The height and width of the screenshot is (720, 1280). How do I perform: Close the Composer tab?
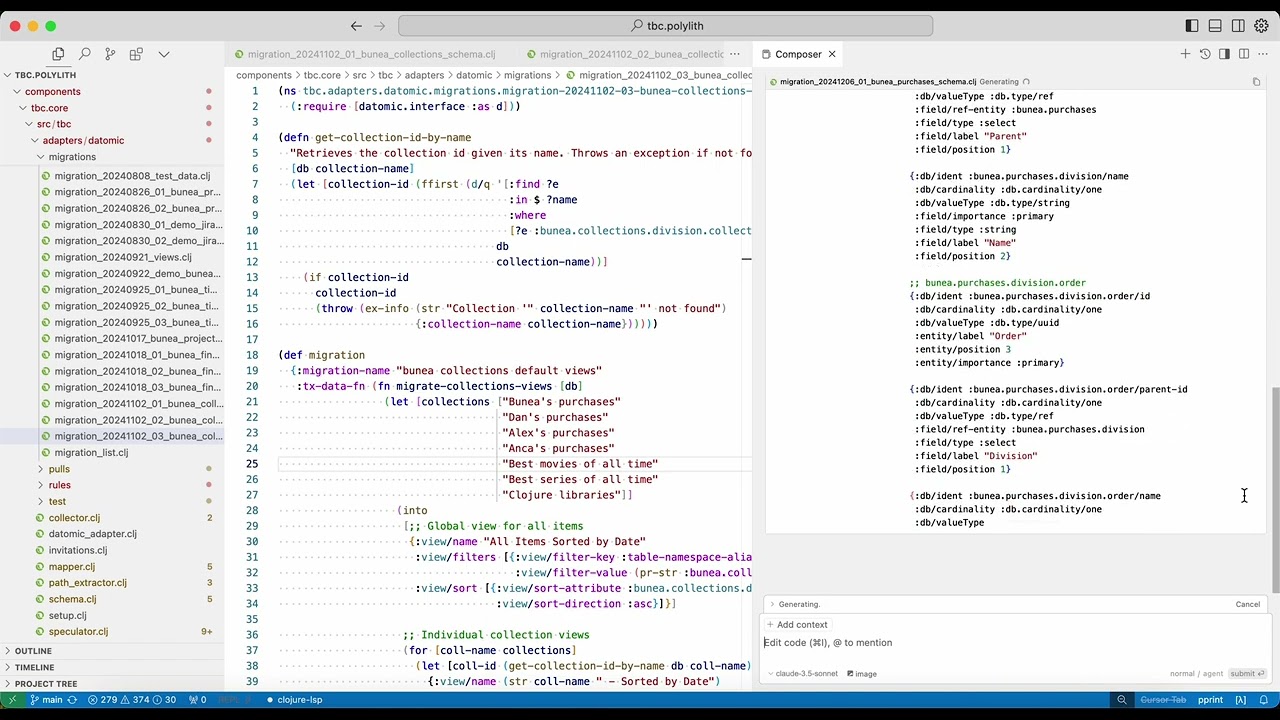(x=831, y=54)
